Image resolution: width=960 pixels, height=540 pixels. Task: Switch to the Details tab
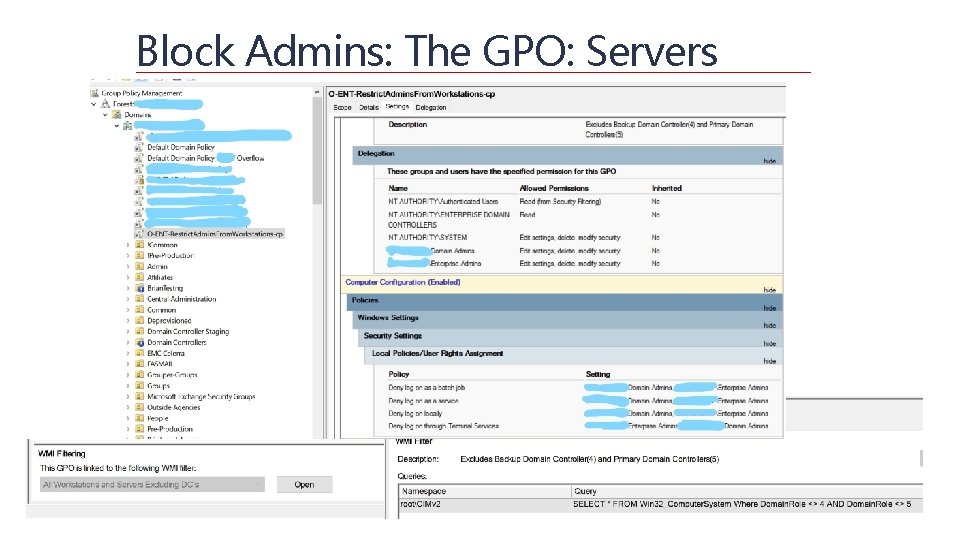point(369,107)
